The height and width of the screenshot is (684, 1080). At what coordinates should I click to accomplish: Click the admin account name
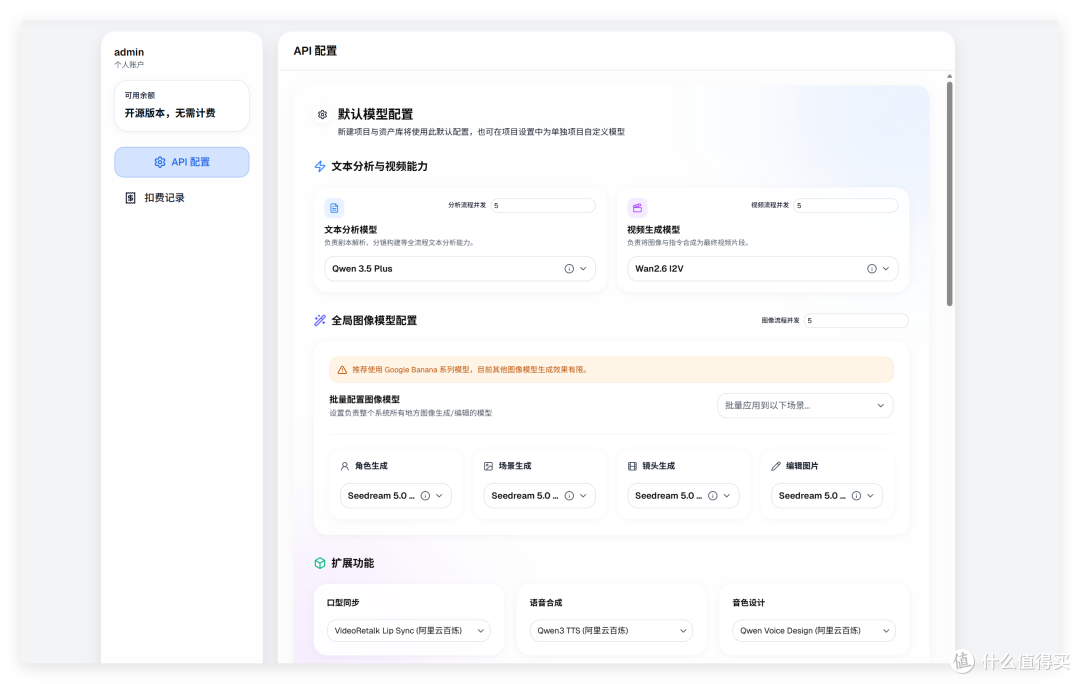(129, 52)
